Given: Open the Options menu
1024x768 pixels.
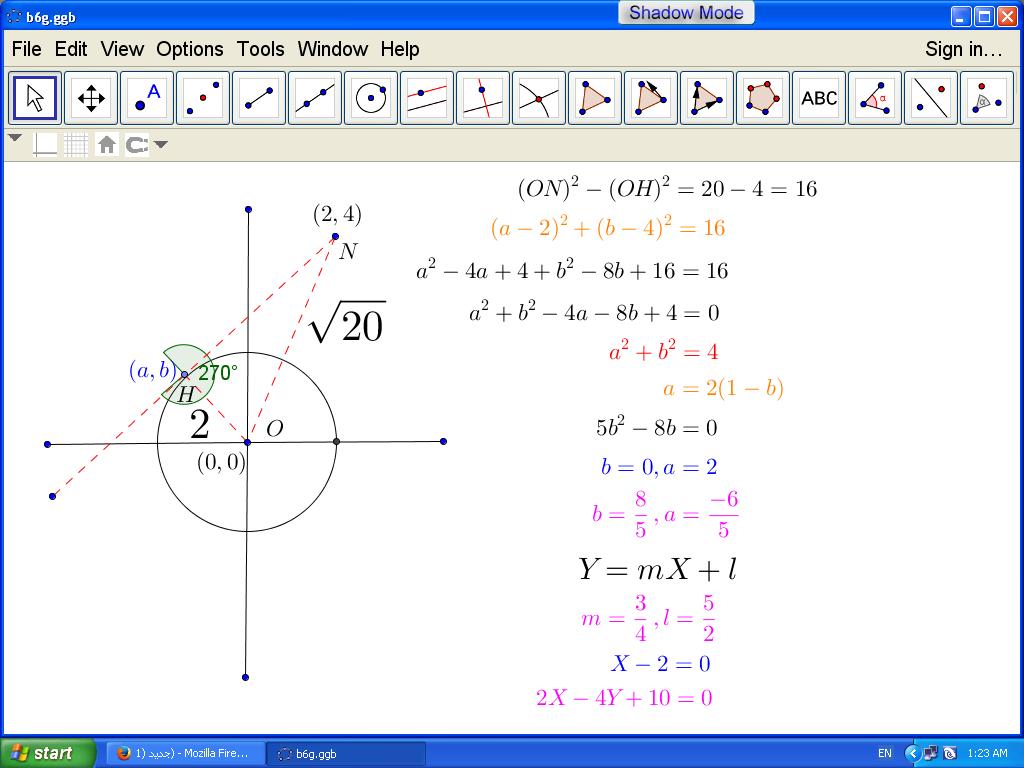Looking at the screenshot, I should 190,49.
